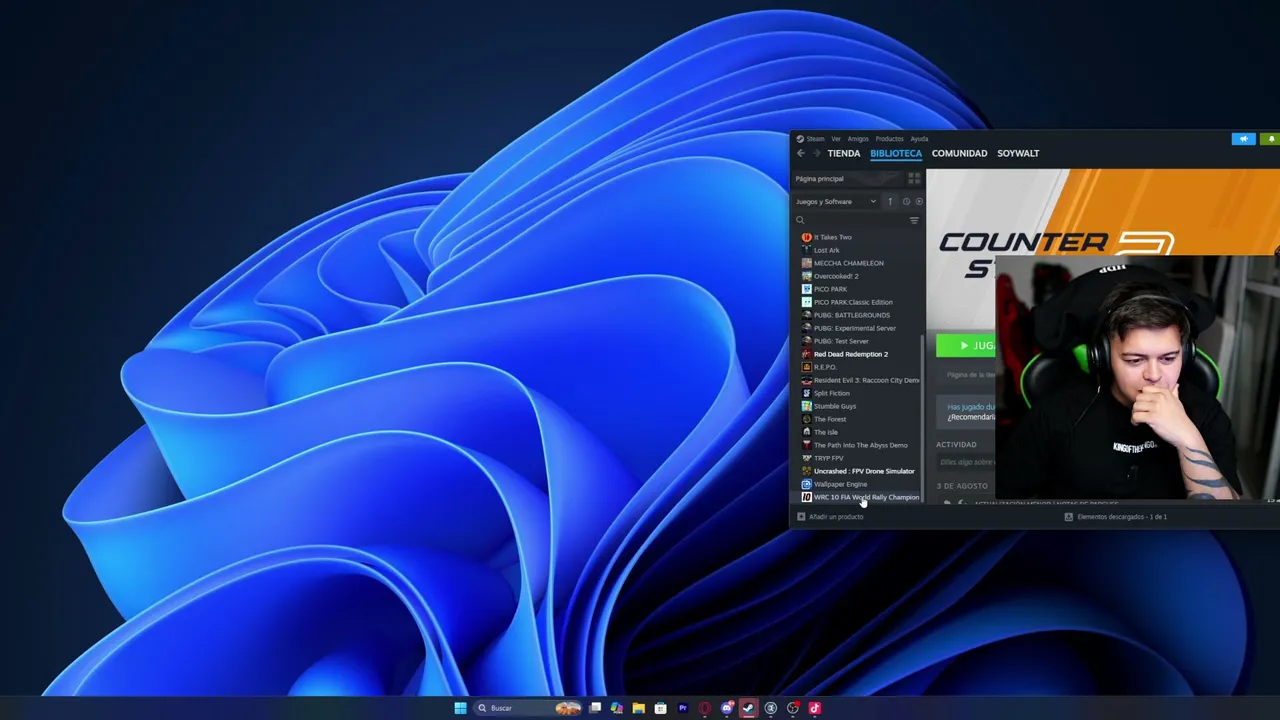Select Lost Ark in the game list
Viewport: 1280px width, 720px height.
827,250
